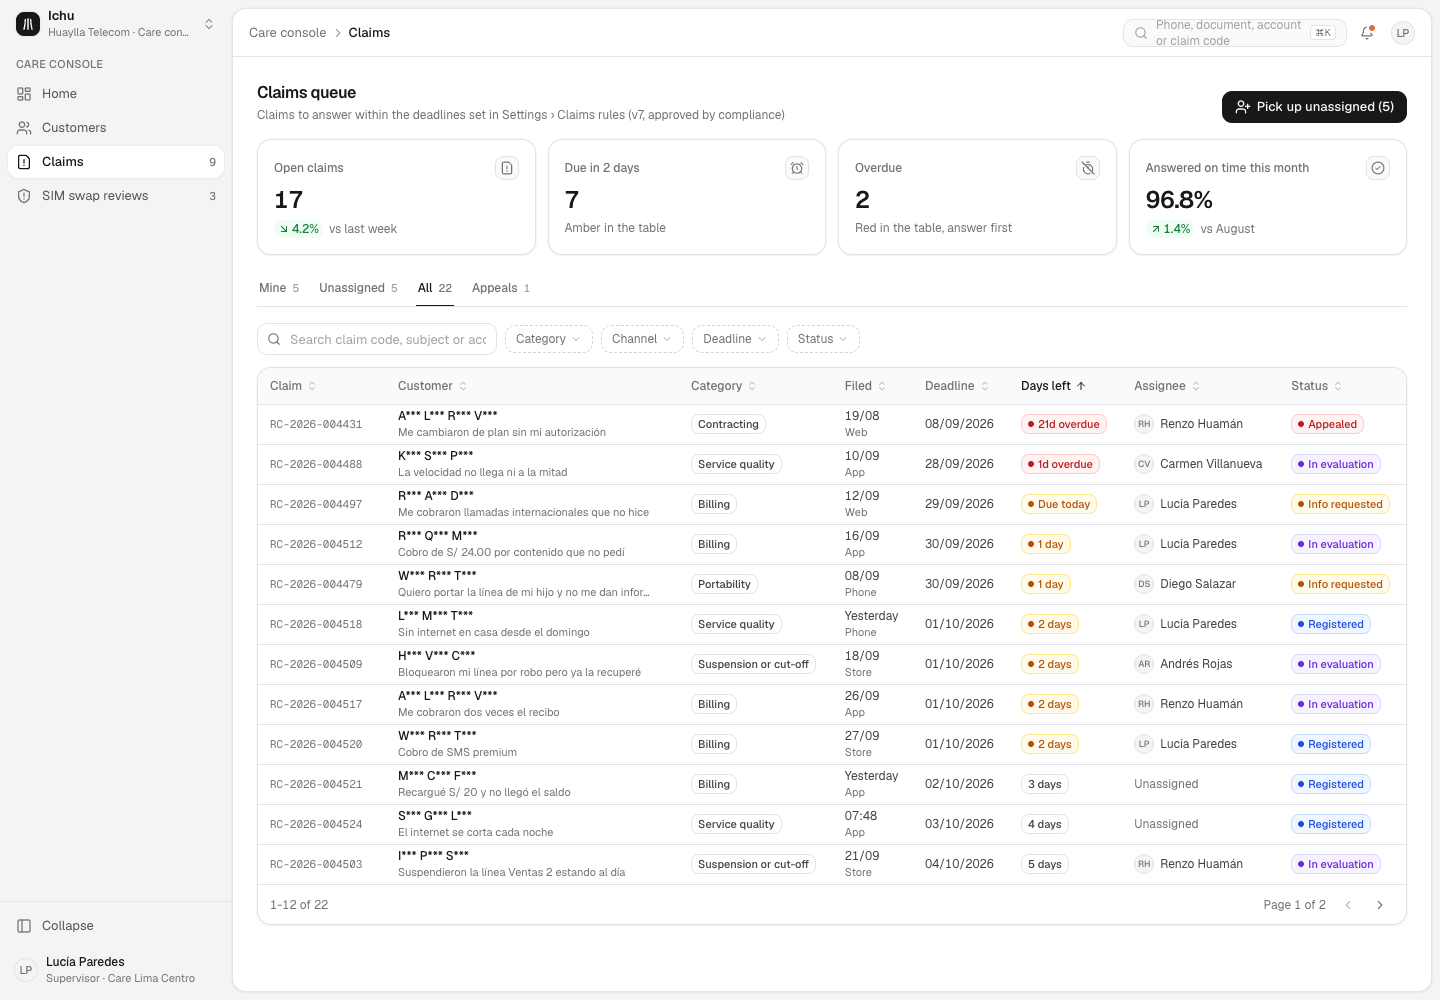Open the Deadline filter dropdown

(x=735, y=339)
